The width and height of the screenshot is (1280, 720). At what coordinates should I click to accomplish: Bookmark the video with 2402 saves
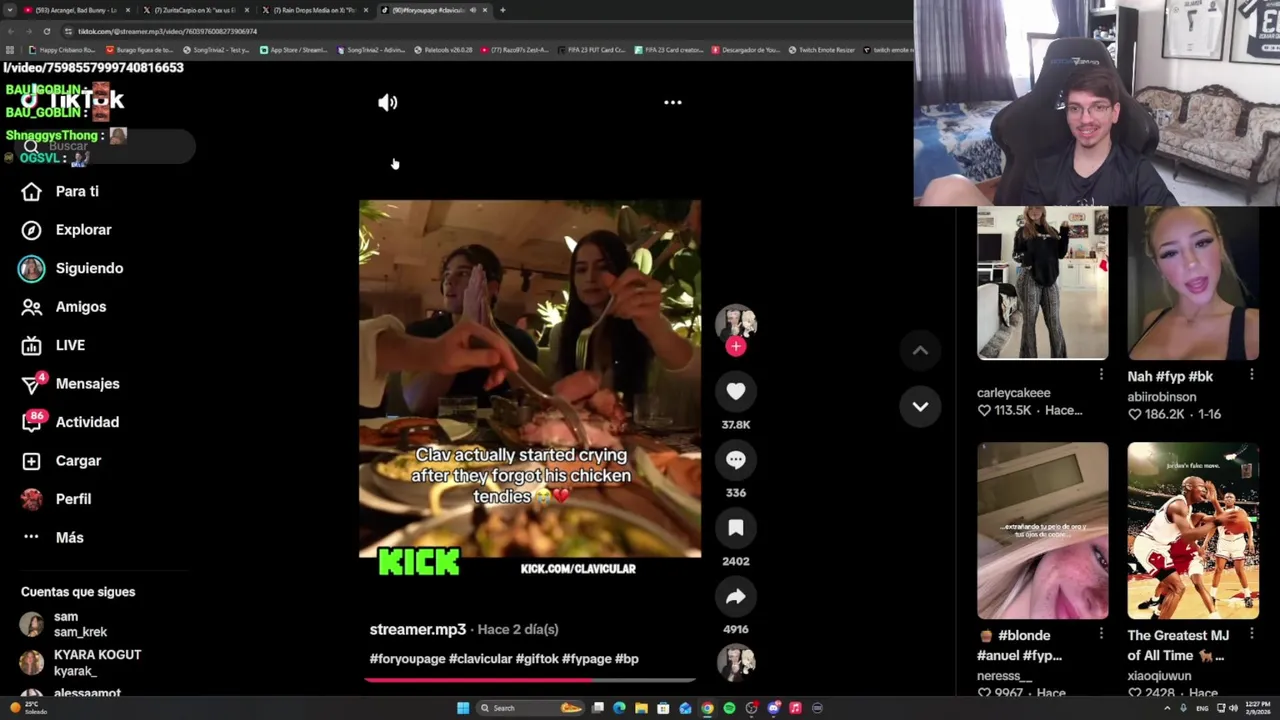pyautogui.click(x=736, y=528)
